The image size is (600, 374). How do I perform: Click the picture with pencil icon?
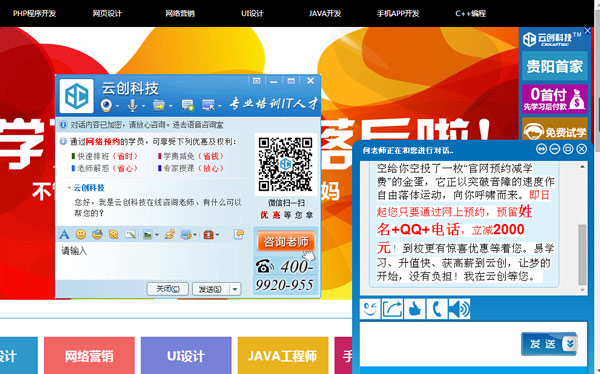[x=130, y=234]
